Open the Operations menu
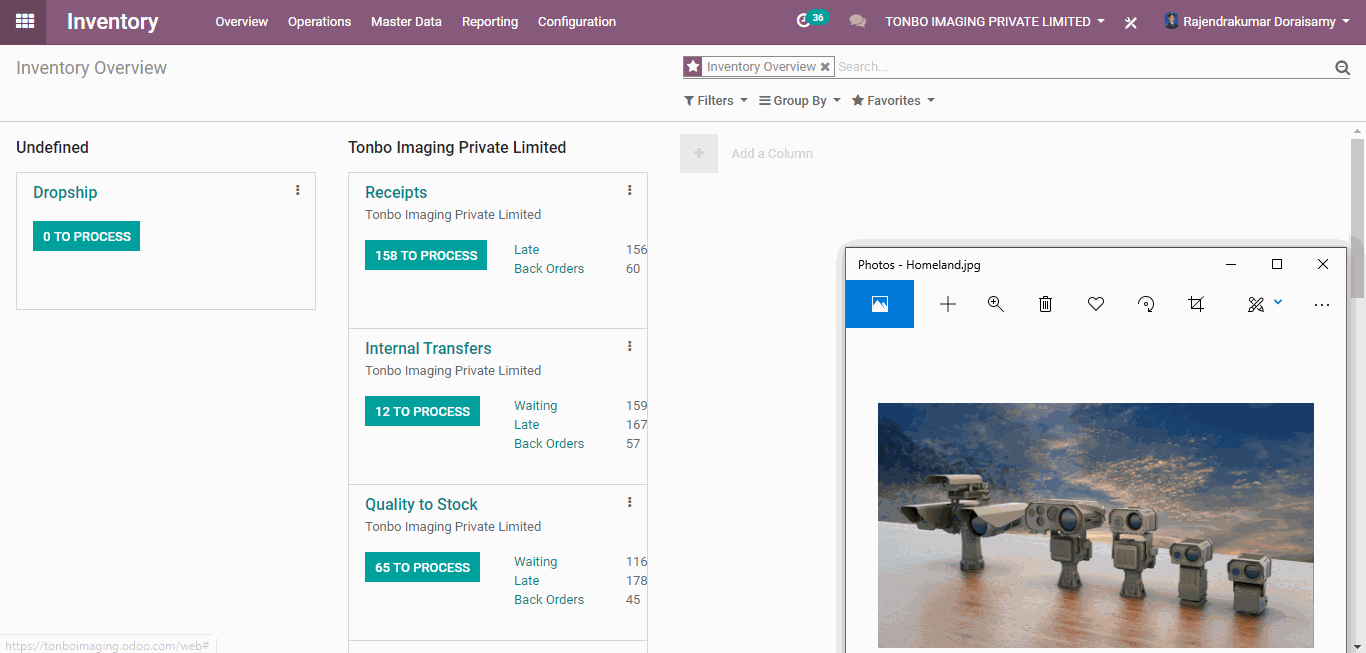The height and width of the screenshot is (653, 1366). pyautogui.click(x=319, y=21)
